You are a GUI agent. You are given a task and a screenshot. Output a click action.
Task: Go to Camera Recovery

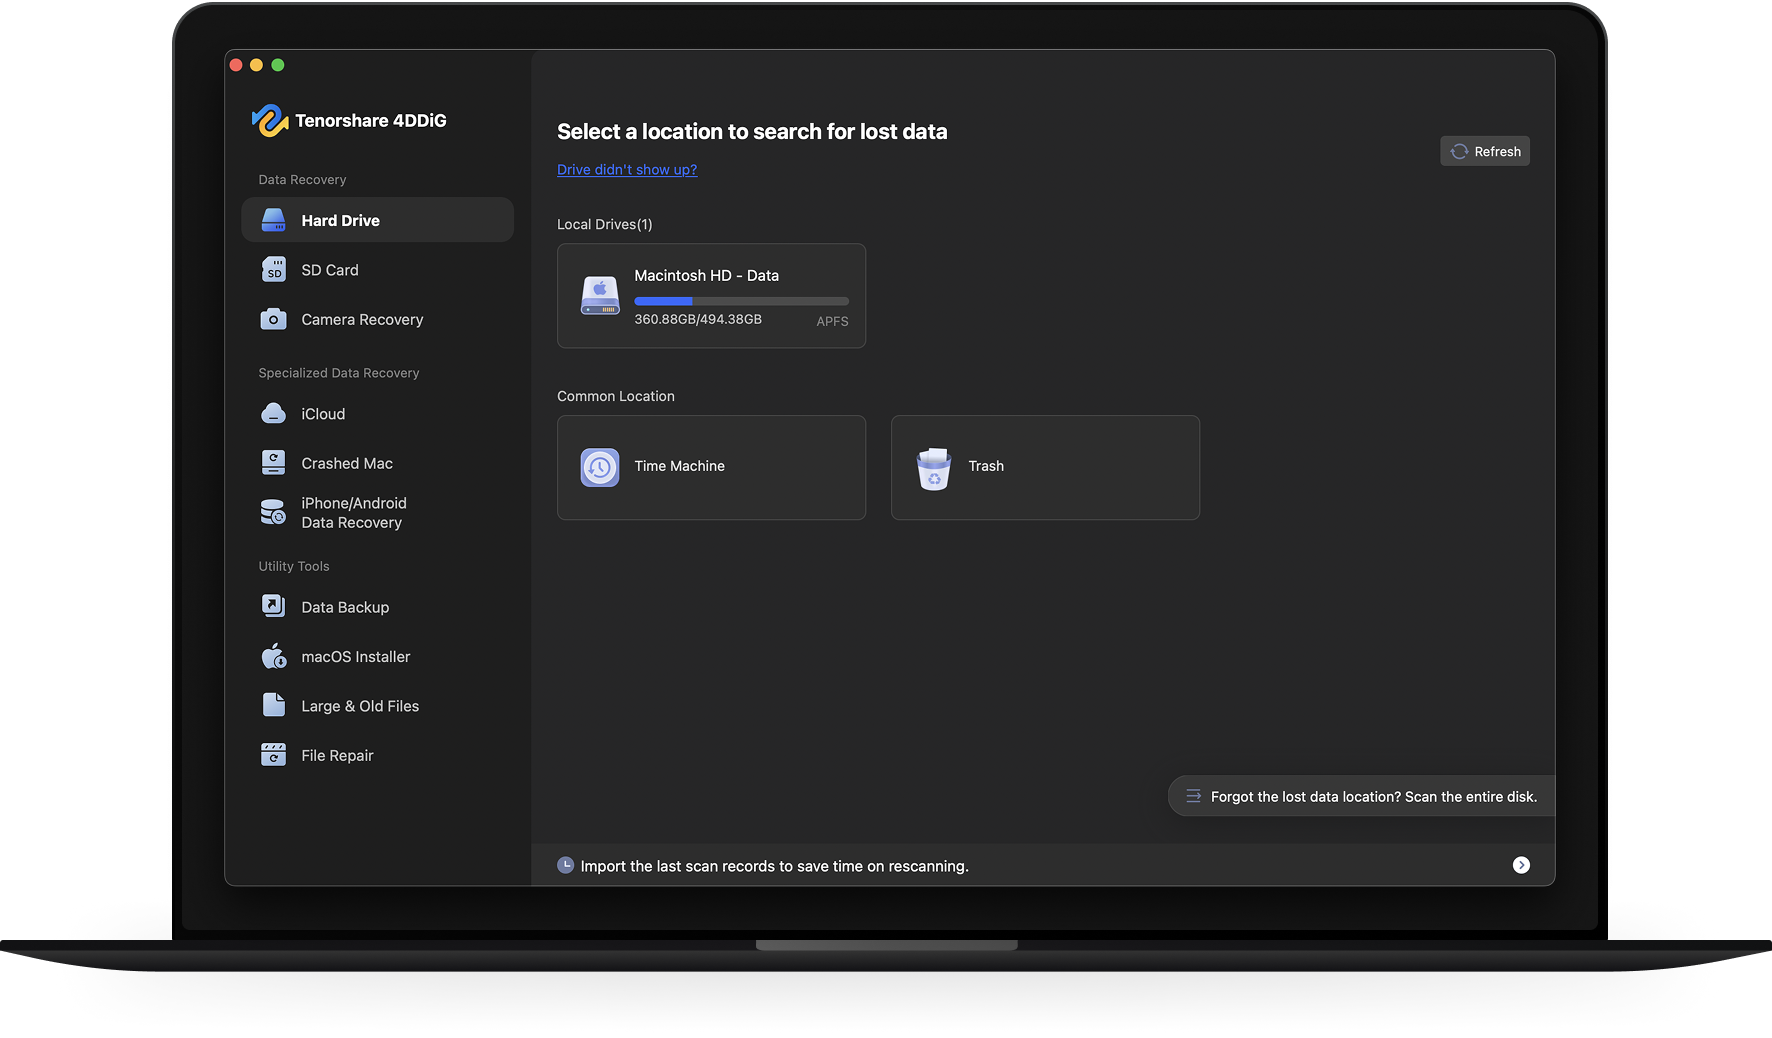378,319
